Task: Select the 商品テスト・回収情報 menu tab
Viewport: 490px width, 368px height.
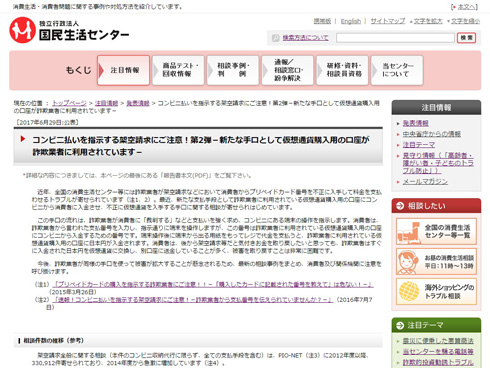Action: 178,70
